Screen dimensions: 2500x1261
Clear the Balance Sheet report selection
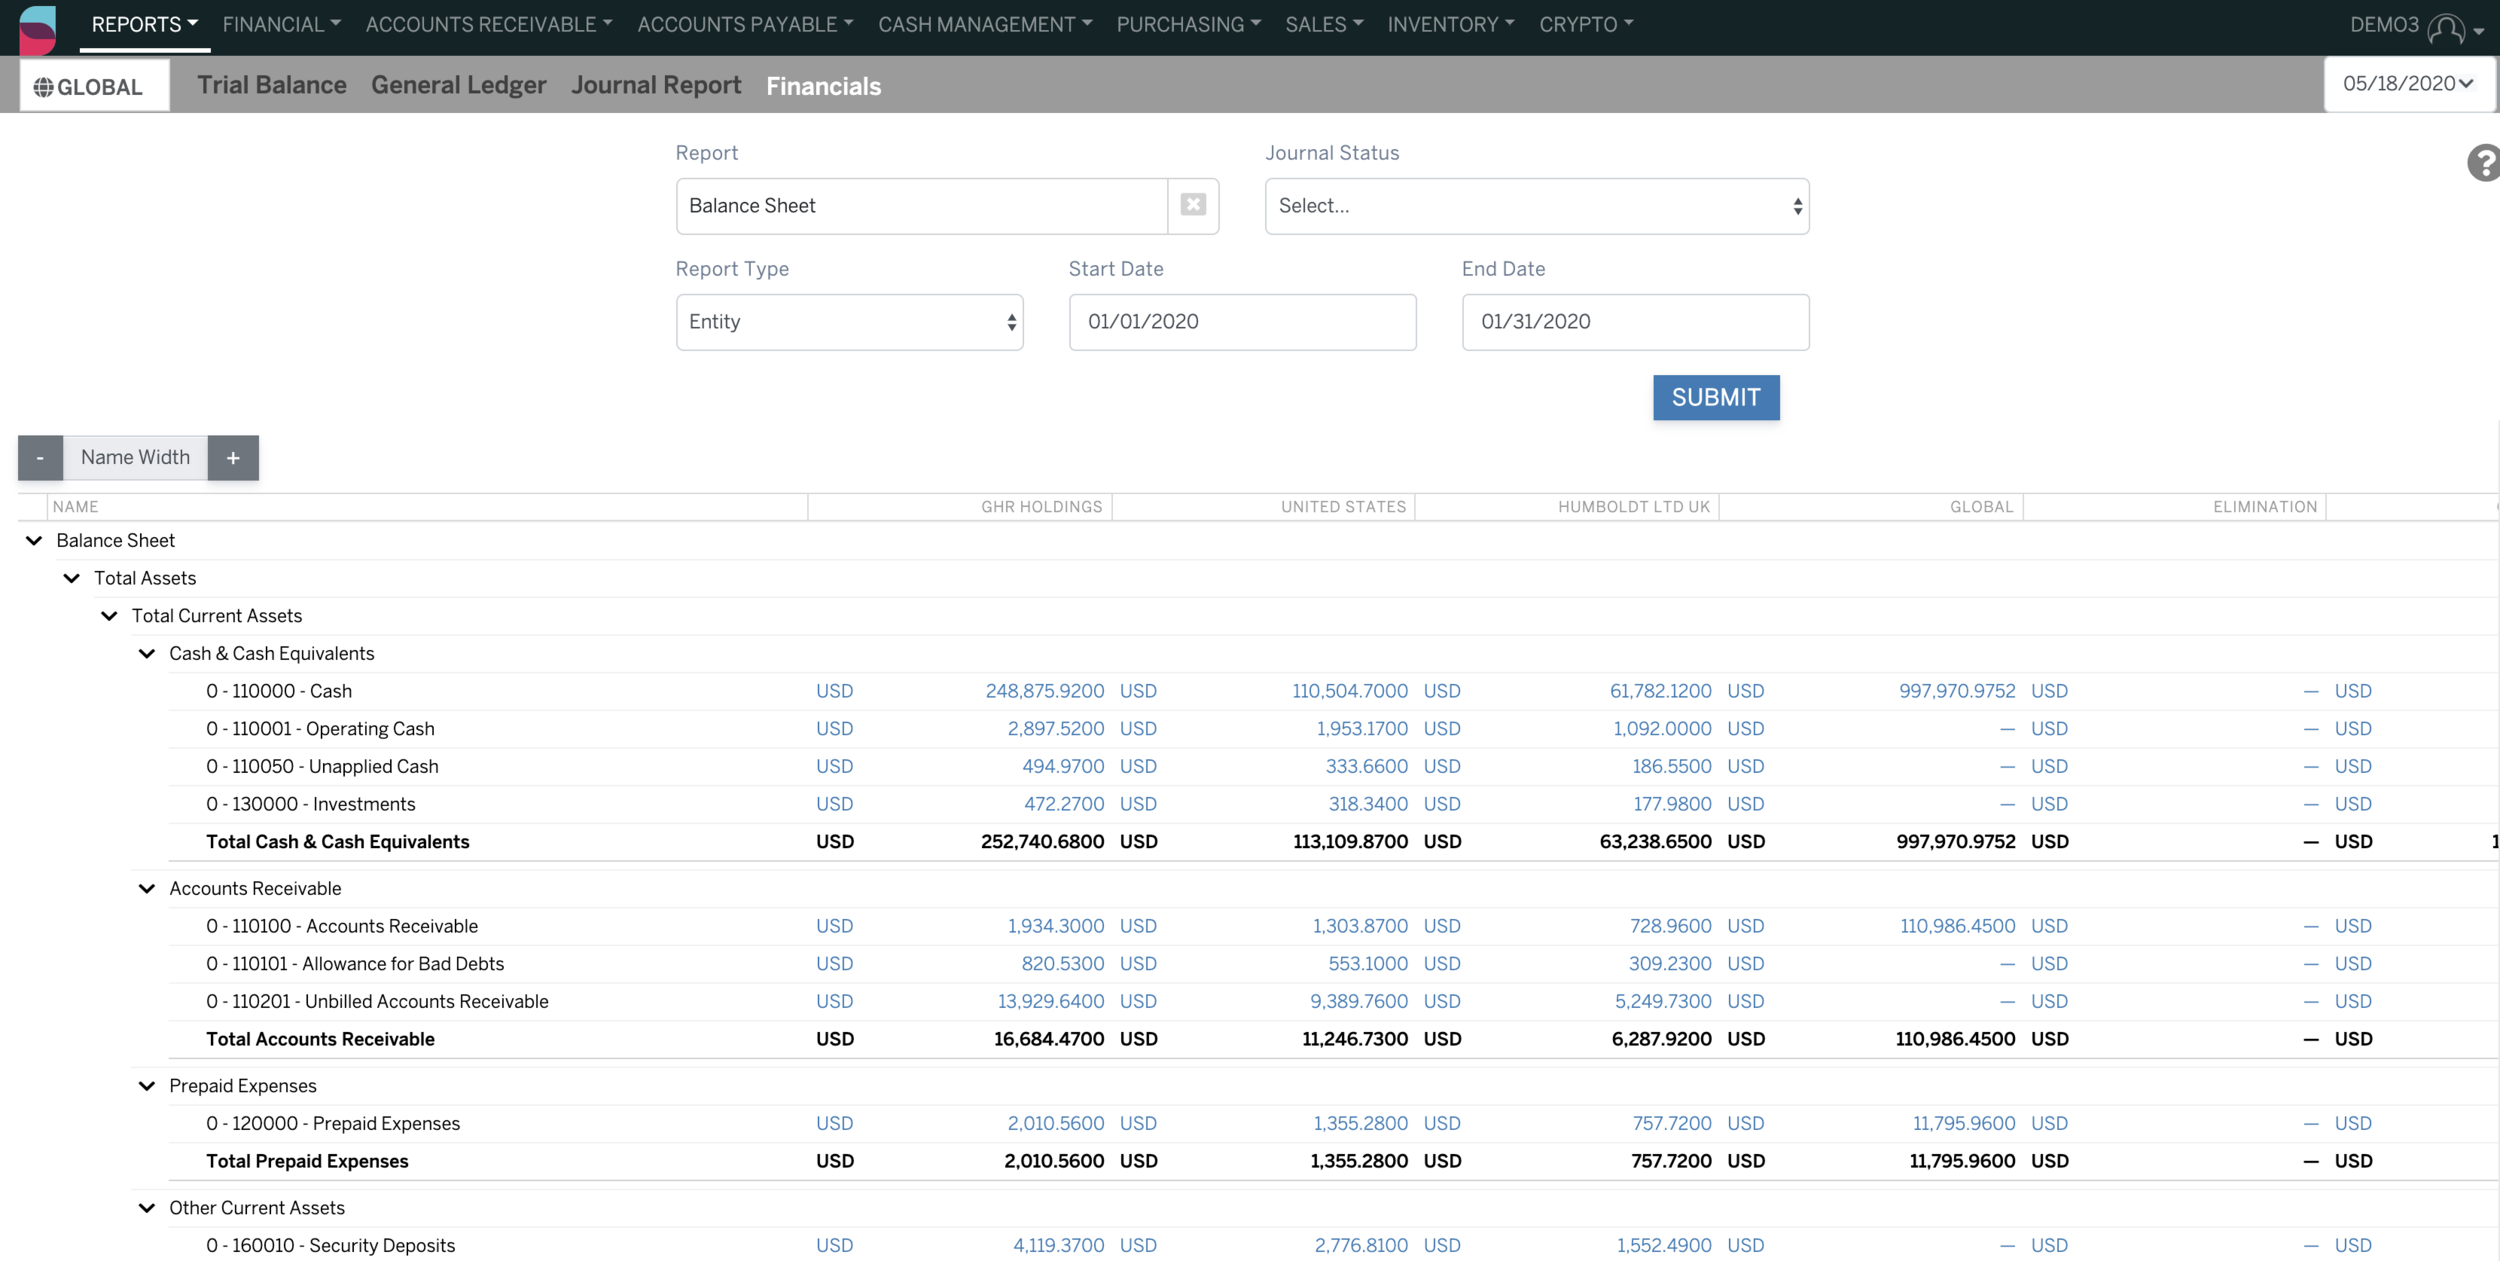point(1193,205)
